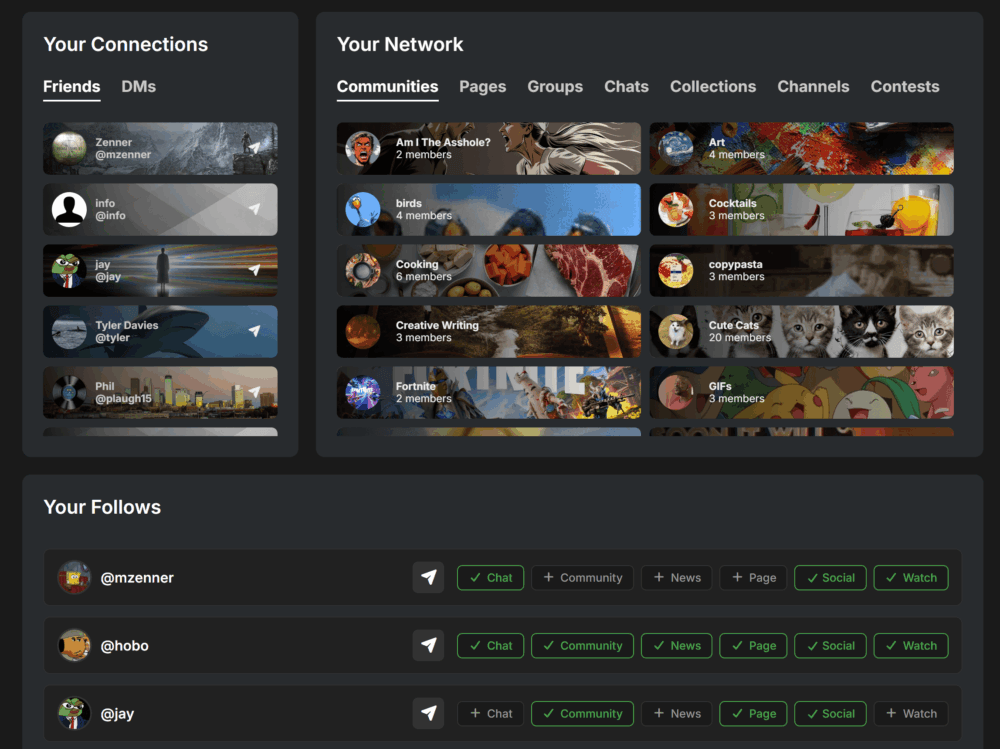
Task: Click @hobo profile avatar
Action: pos(74,645)
